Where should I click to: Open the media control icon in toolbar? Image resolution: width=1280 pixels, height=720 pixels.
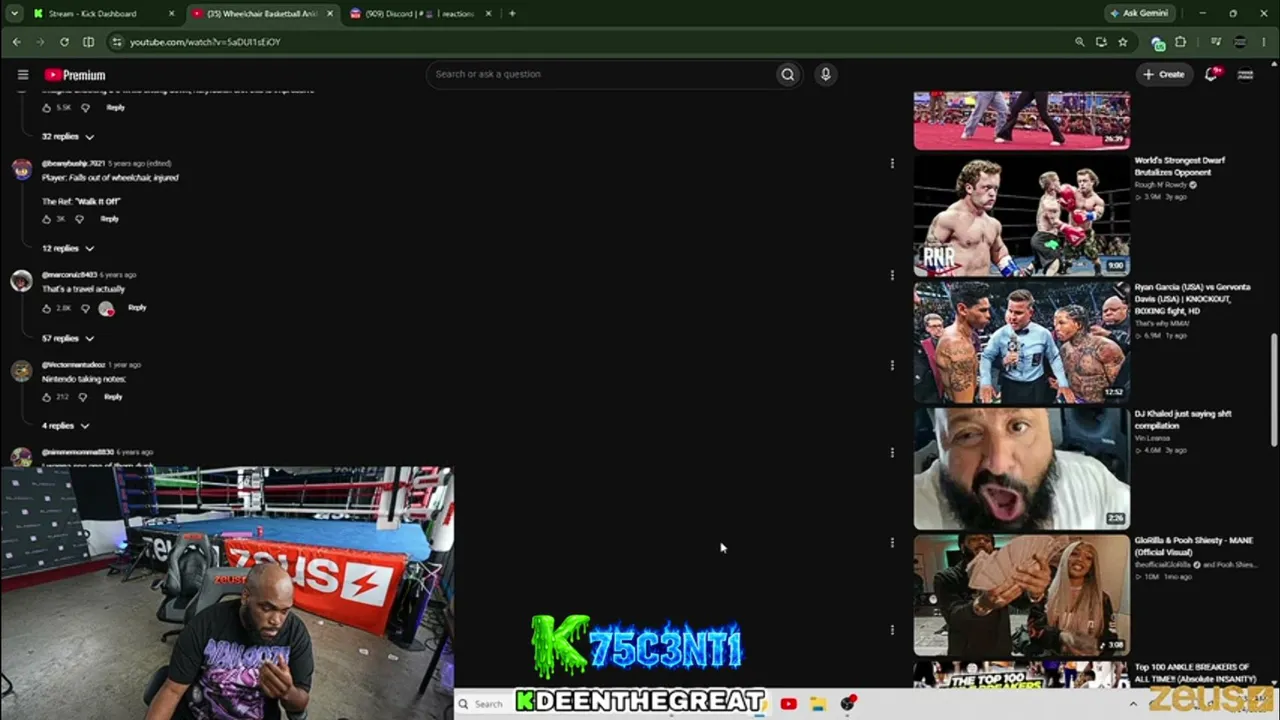pos(1216,42)
